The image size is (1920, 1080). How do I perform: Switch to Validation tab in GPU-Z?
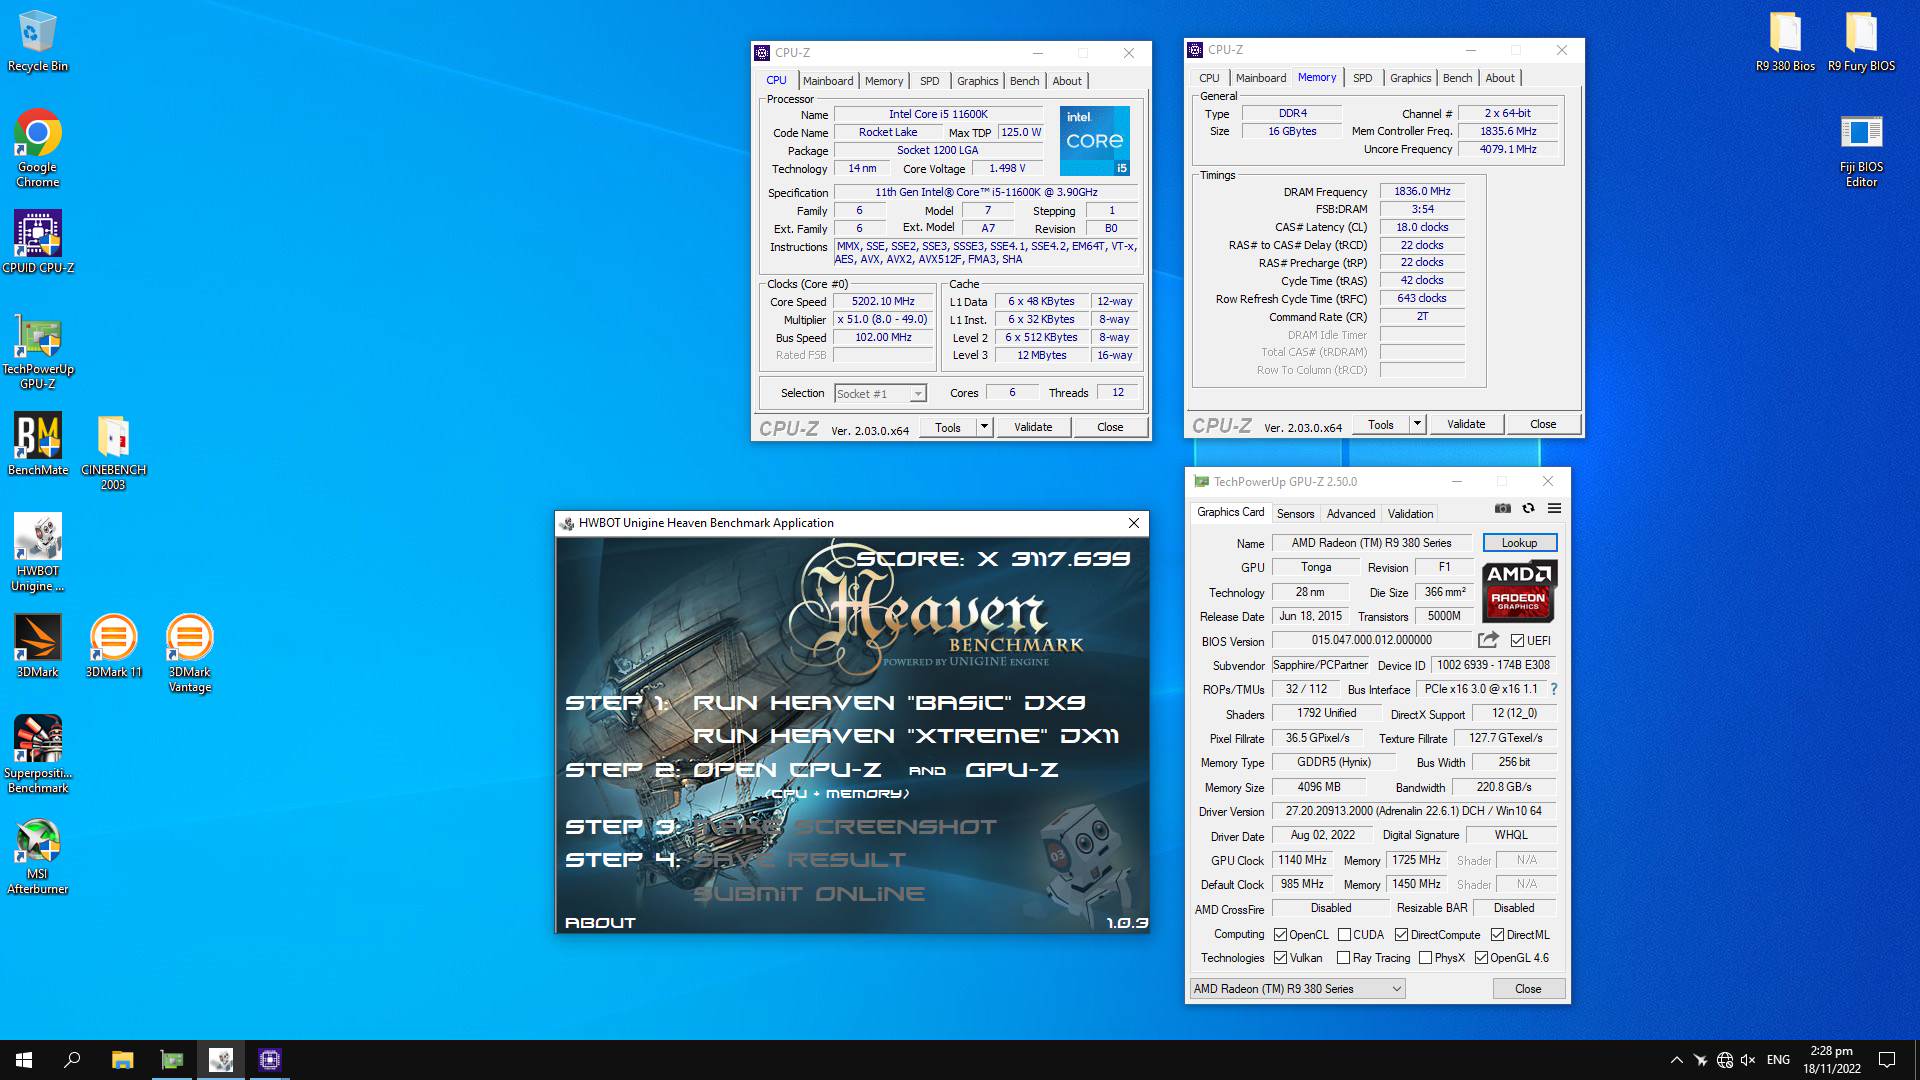tap(1410, 514)
